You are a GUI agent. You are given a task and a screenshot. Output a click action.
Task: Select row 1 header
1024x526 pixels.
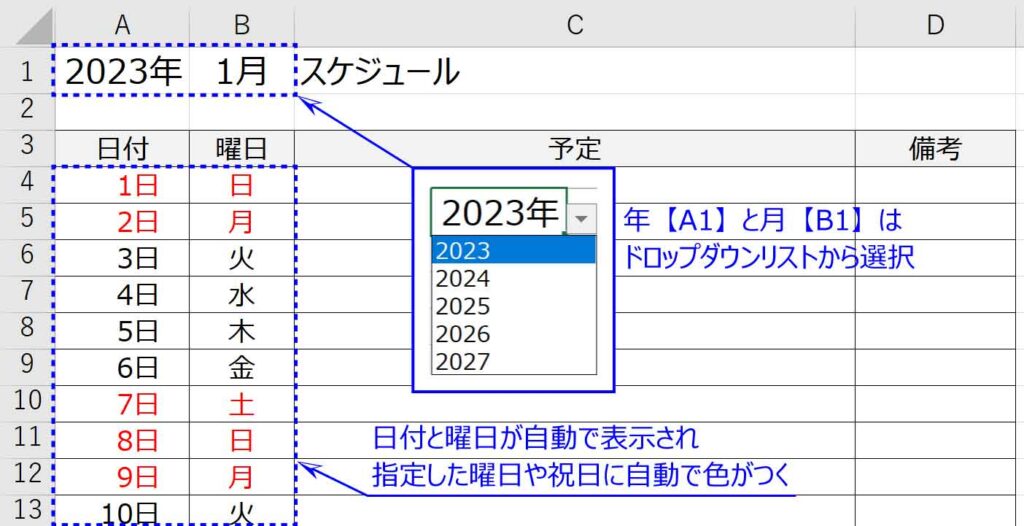coord(27,72)
